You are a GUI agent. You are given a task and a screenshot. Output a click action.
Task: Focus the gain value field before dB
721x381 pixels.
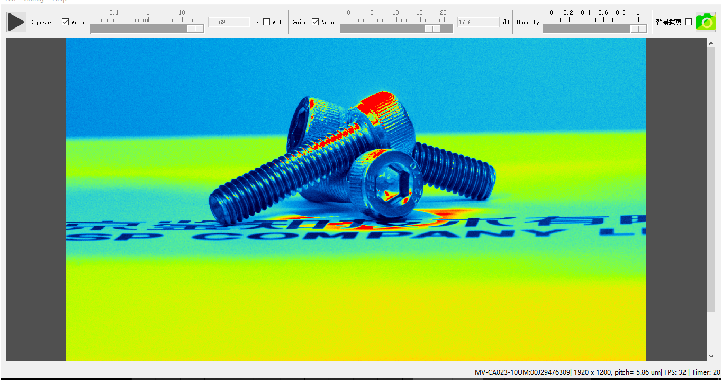point(478,22)
